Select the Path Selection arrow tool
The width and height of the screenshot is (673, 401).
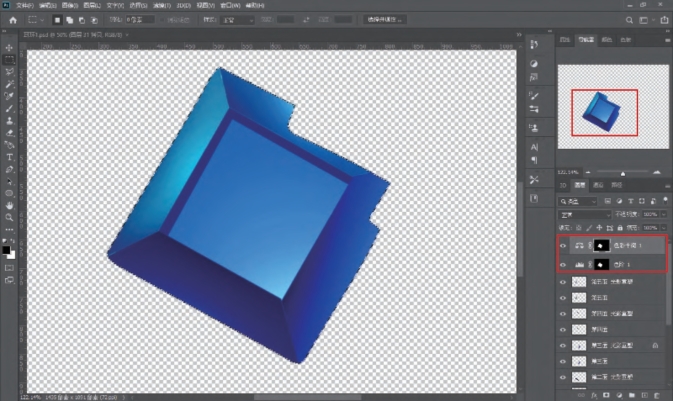coord(9,182)
